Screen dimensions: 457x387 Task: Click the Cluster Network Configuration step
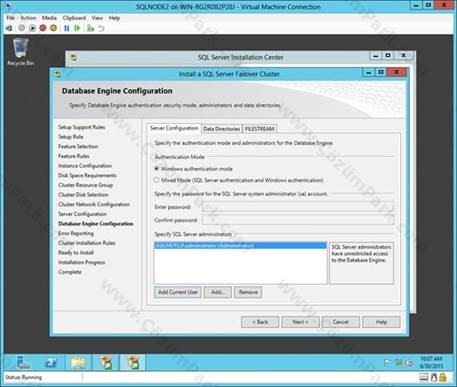coord(94,204)
